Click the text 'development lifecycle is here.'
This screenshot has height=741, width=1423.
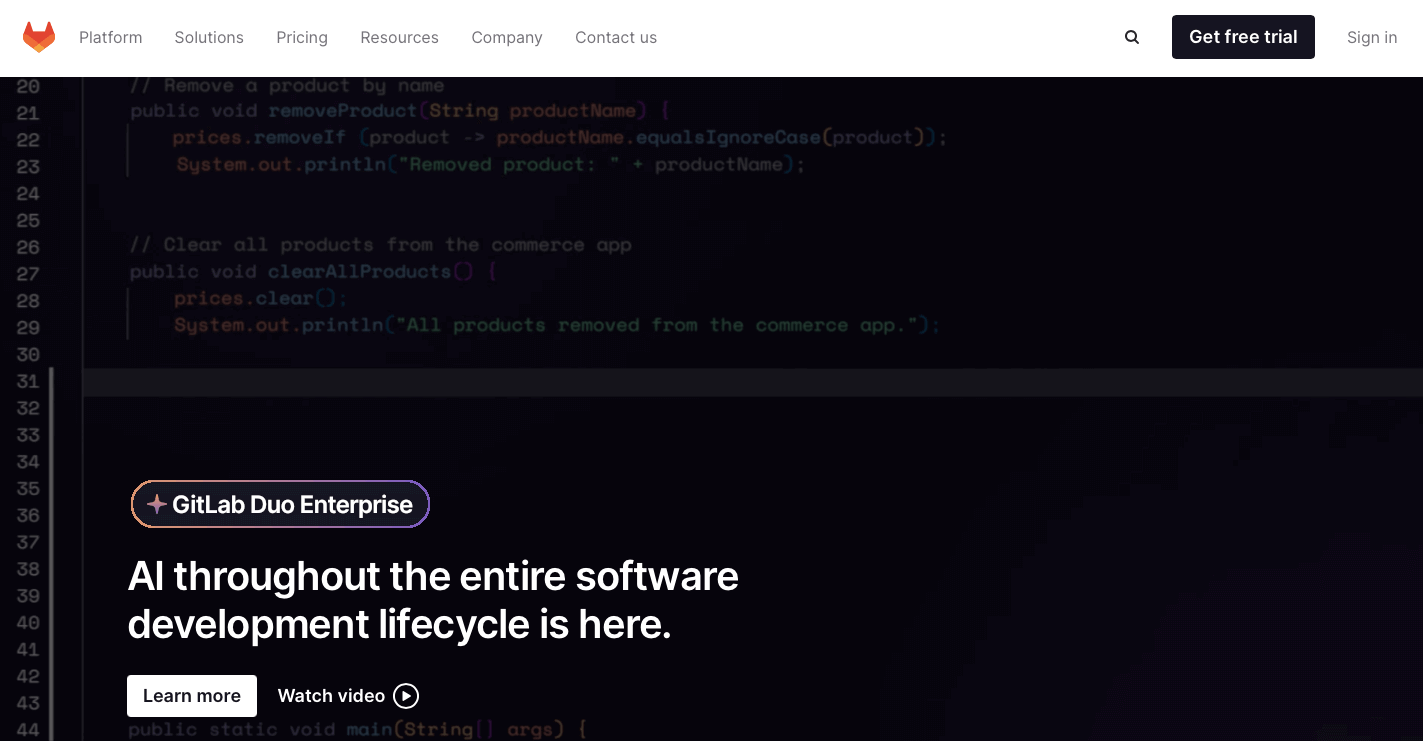click(399, 624)
